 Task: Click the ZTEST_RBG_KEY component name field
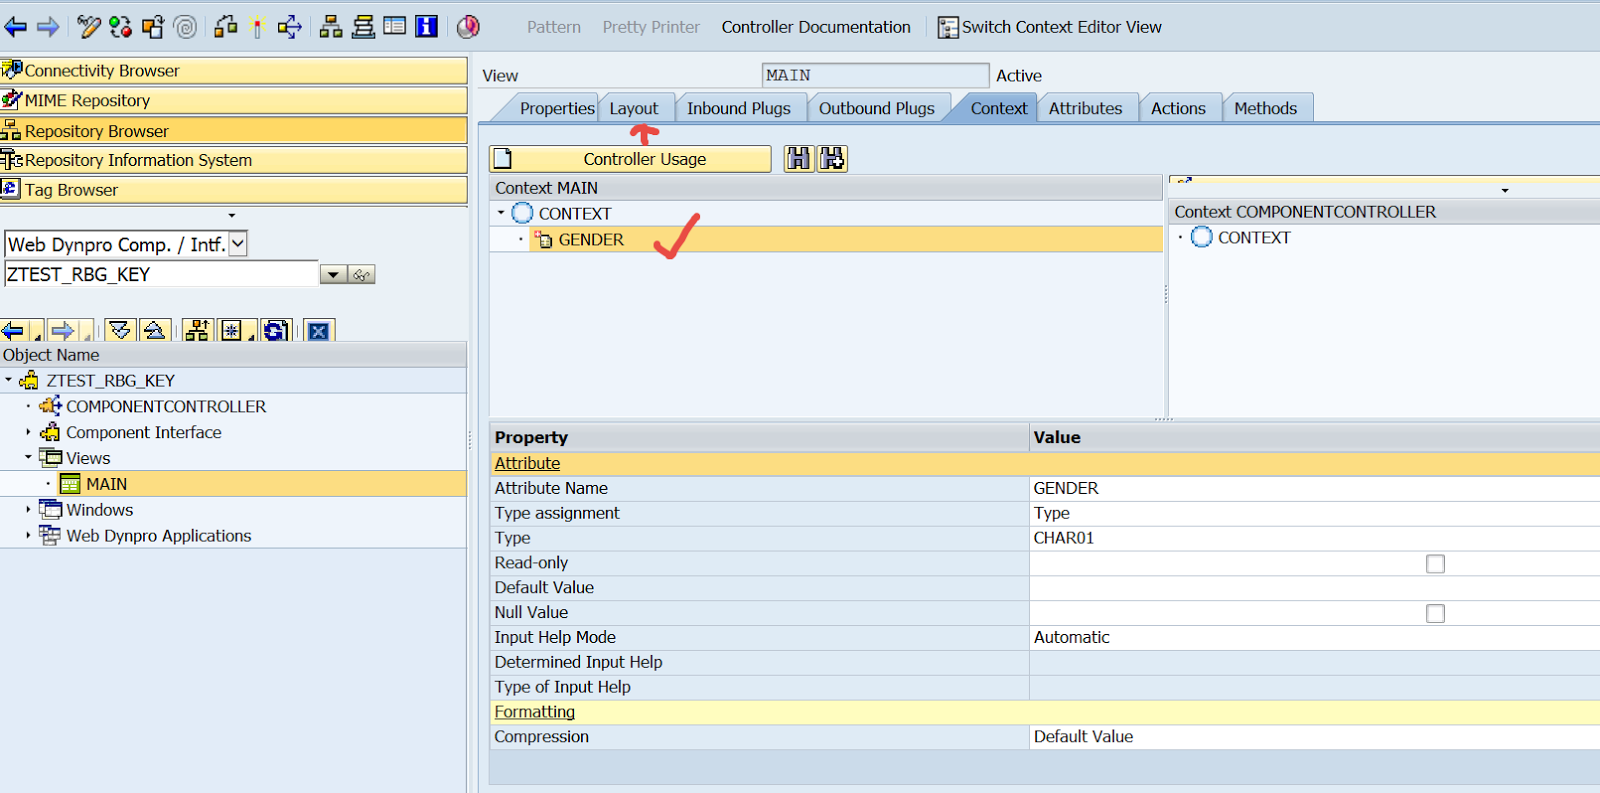tap(160, 275)
